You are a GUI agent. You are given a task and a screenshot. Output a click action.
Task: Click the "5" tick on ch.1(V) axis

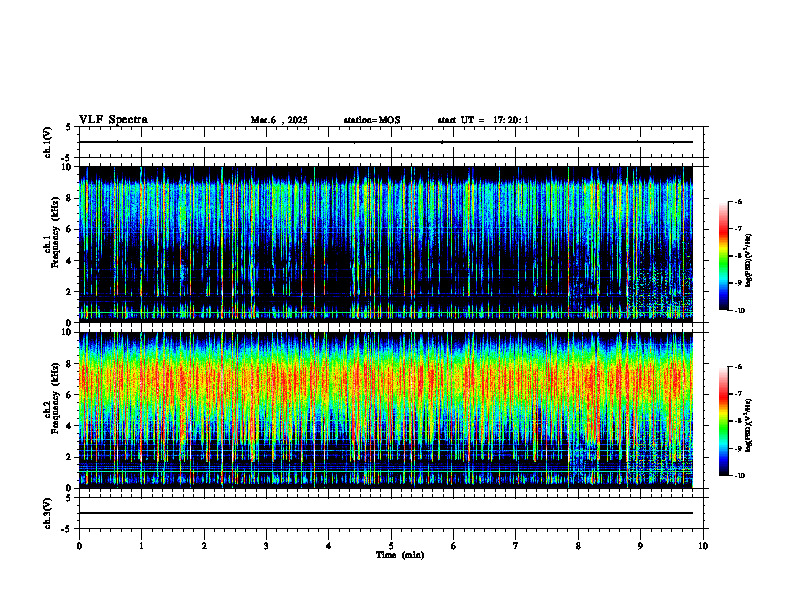pos(68,127)
